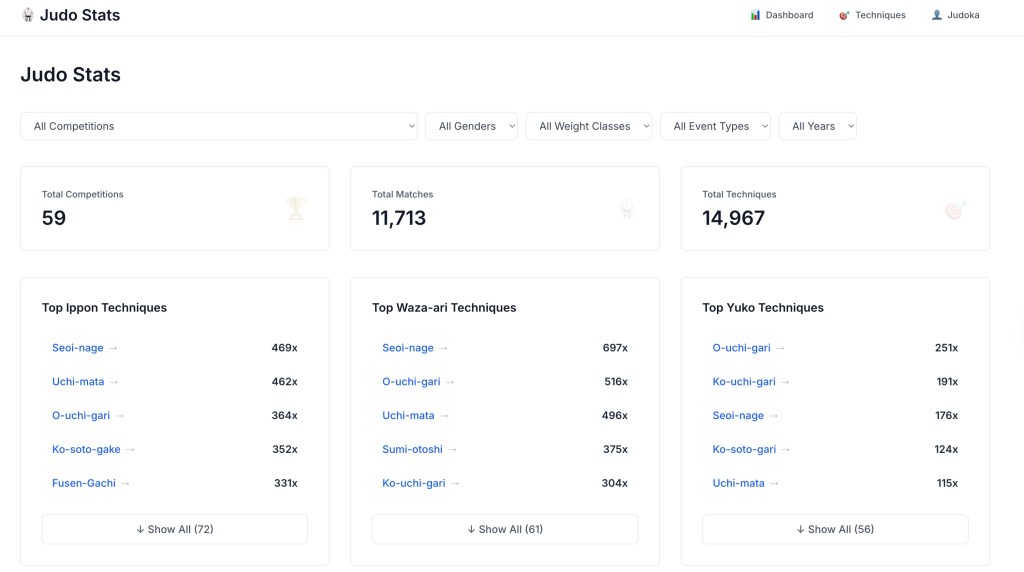Open Sumi-otoshi Waza-ari technique link
The height and width of the screenshot is (572, 1024).
pyautogui.click(x=413, y=449)
